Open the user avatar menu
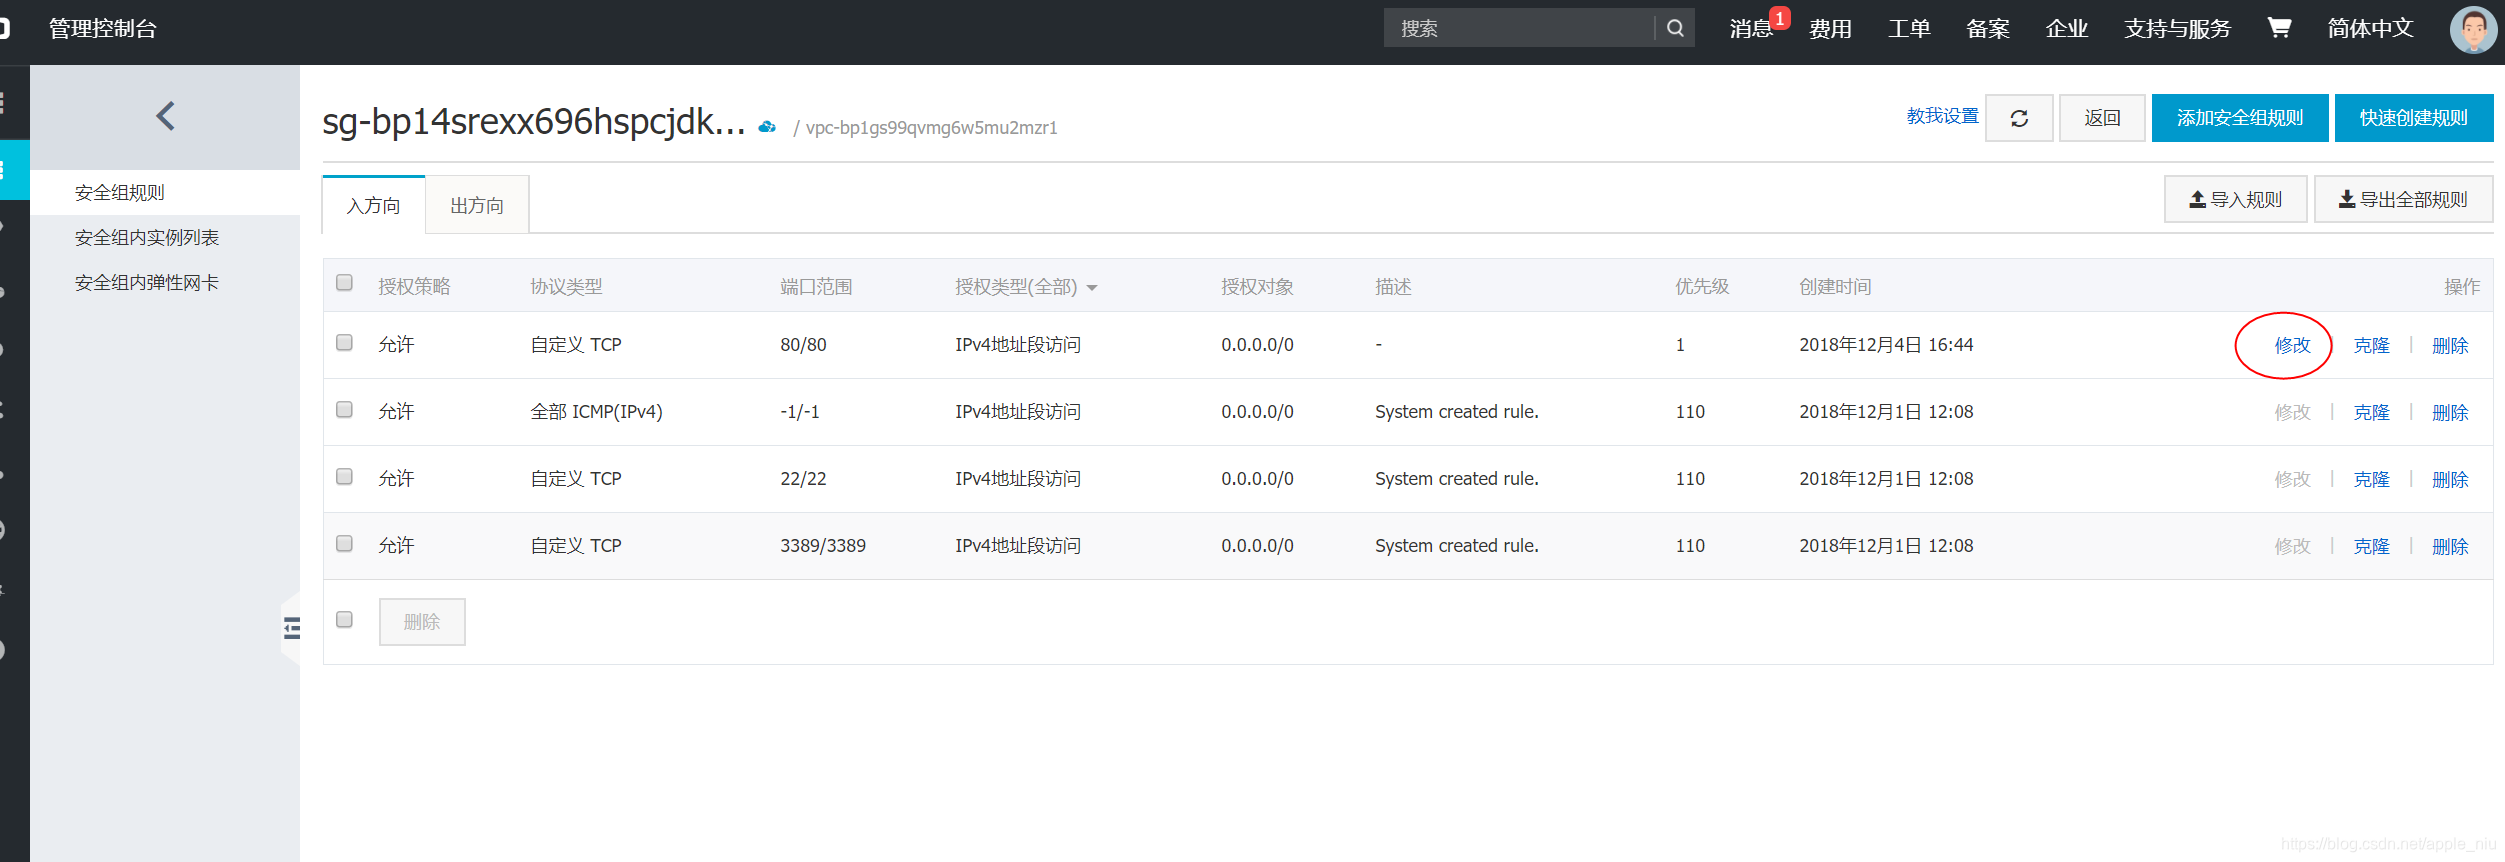 (x=2474, y=29)
